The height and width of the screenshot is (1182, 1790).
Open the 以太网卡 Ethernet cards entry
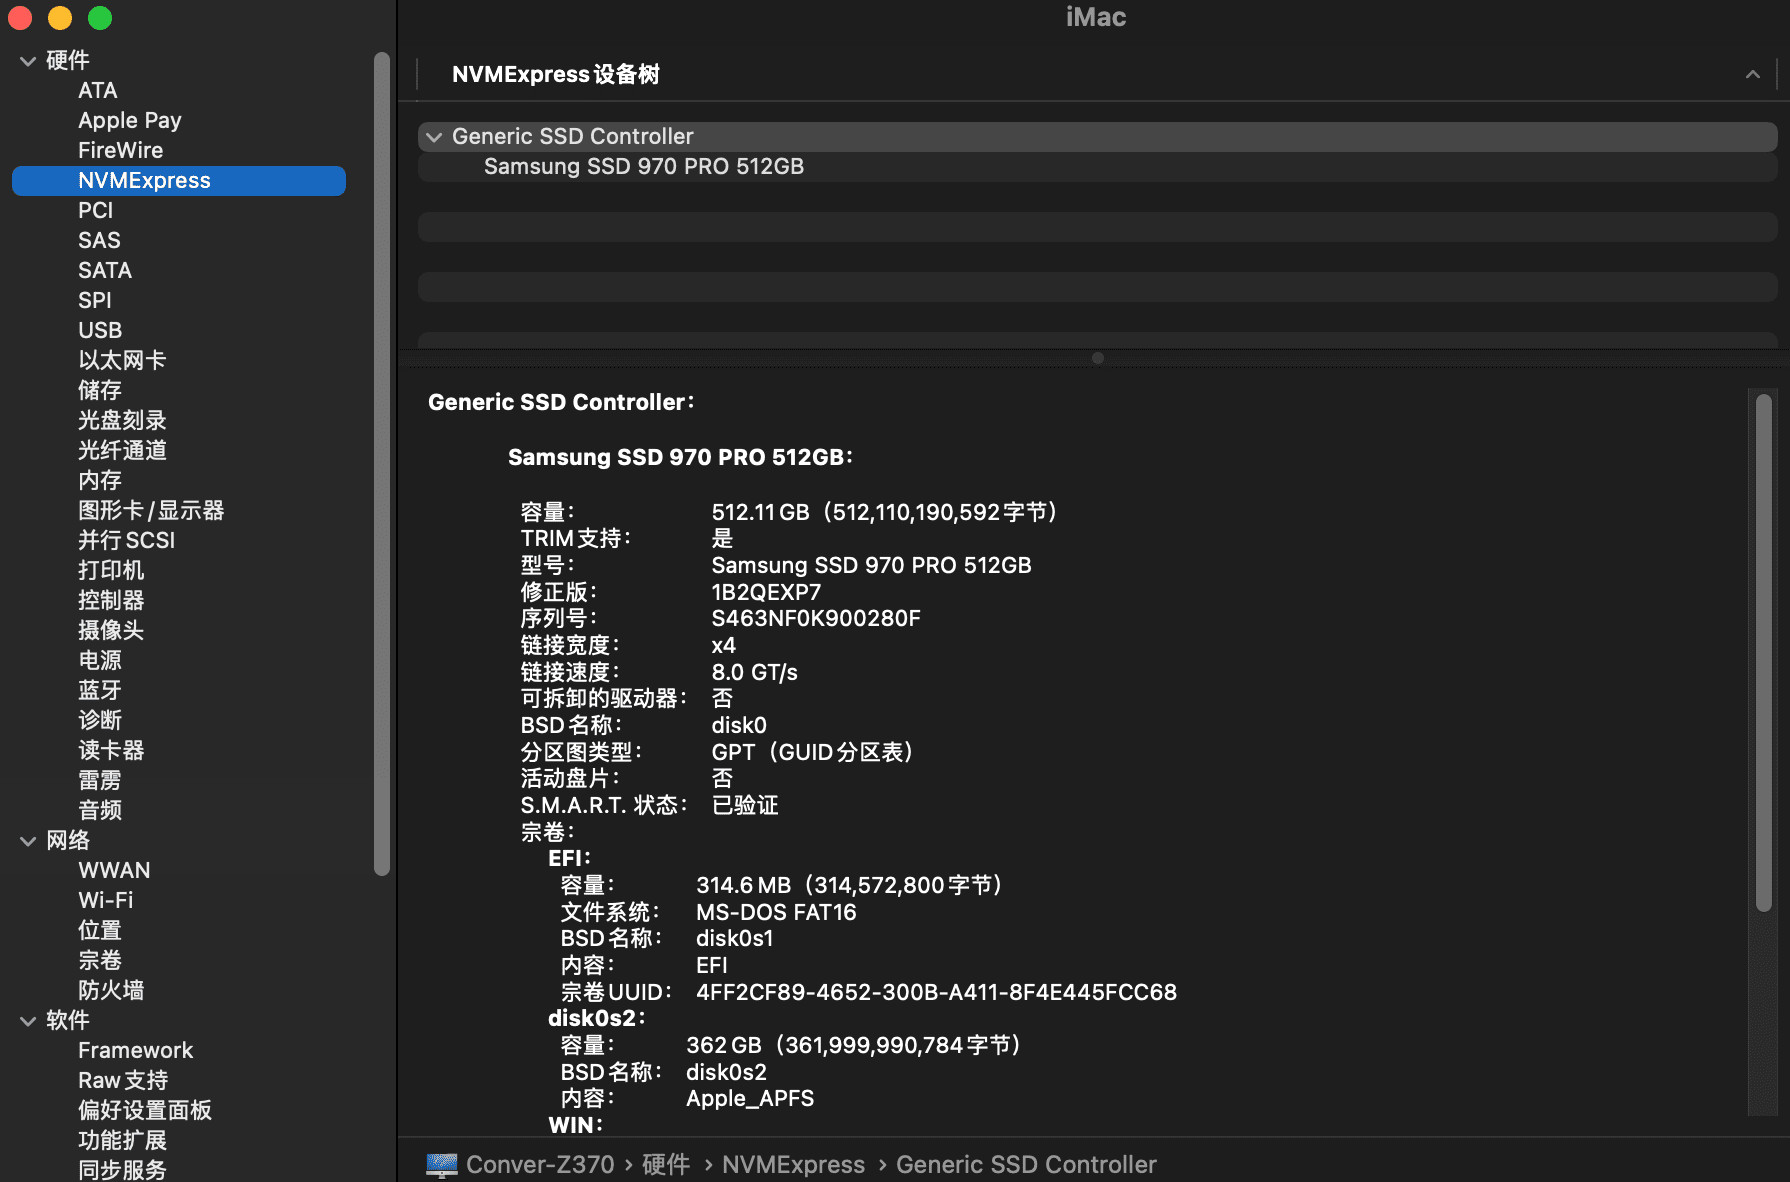[x=122, y=361]
